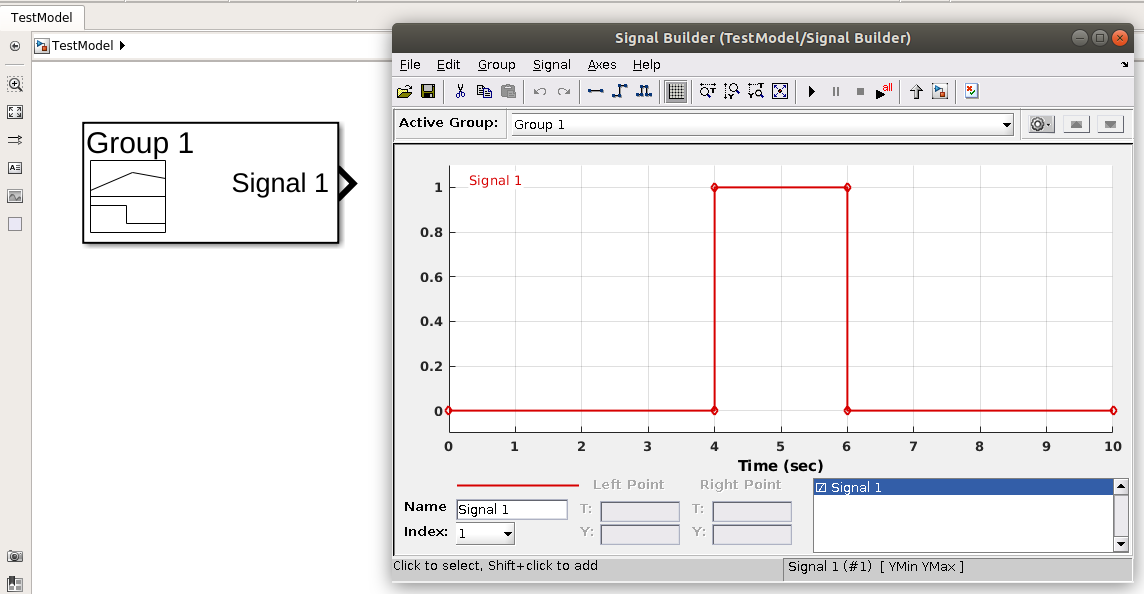Click the signal list scroll down arrow
Image resolution: width=1144 pixels, height=594 pixels.
[x=1121, y=544]
